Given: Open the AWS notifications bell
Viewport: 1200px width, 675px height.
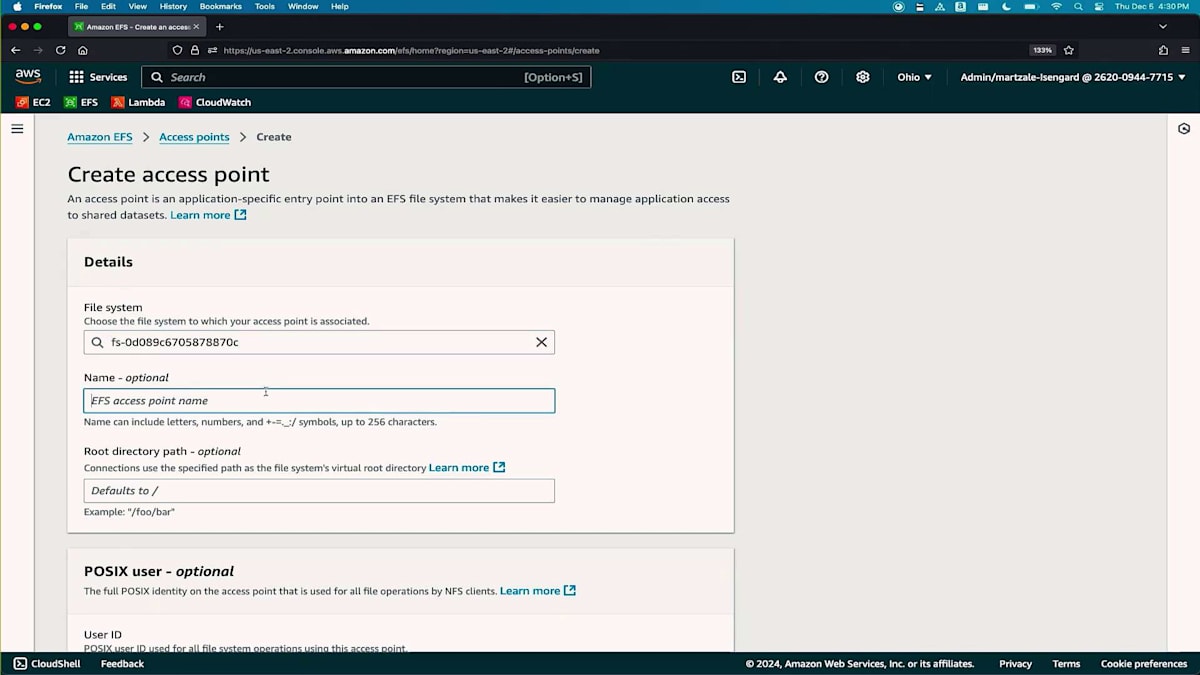Looking at the screenshot, I should click(x=780, y=77).
